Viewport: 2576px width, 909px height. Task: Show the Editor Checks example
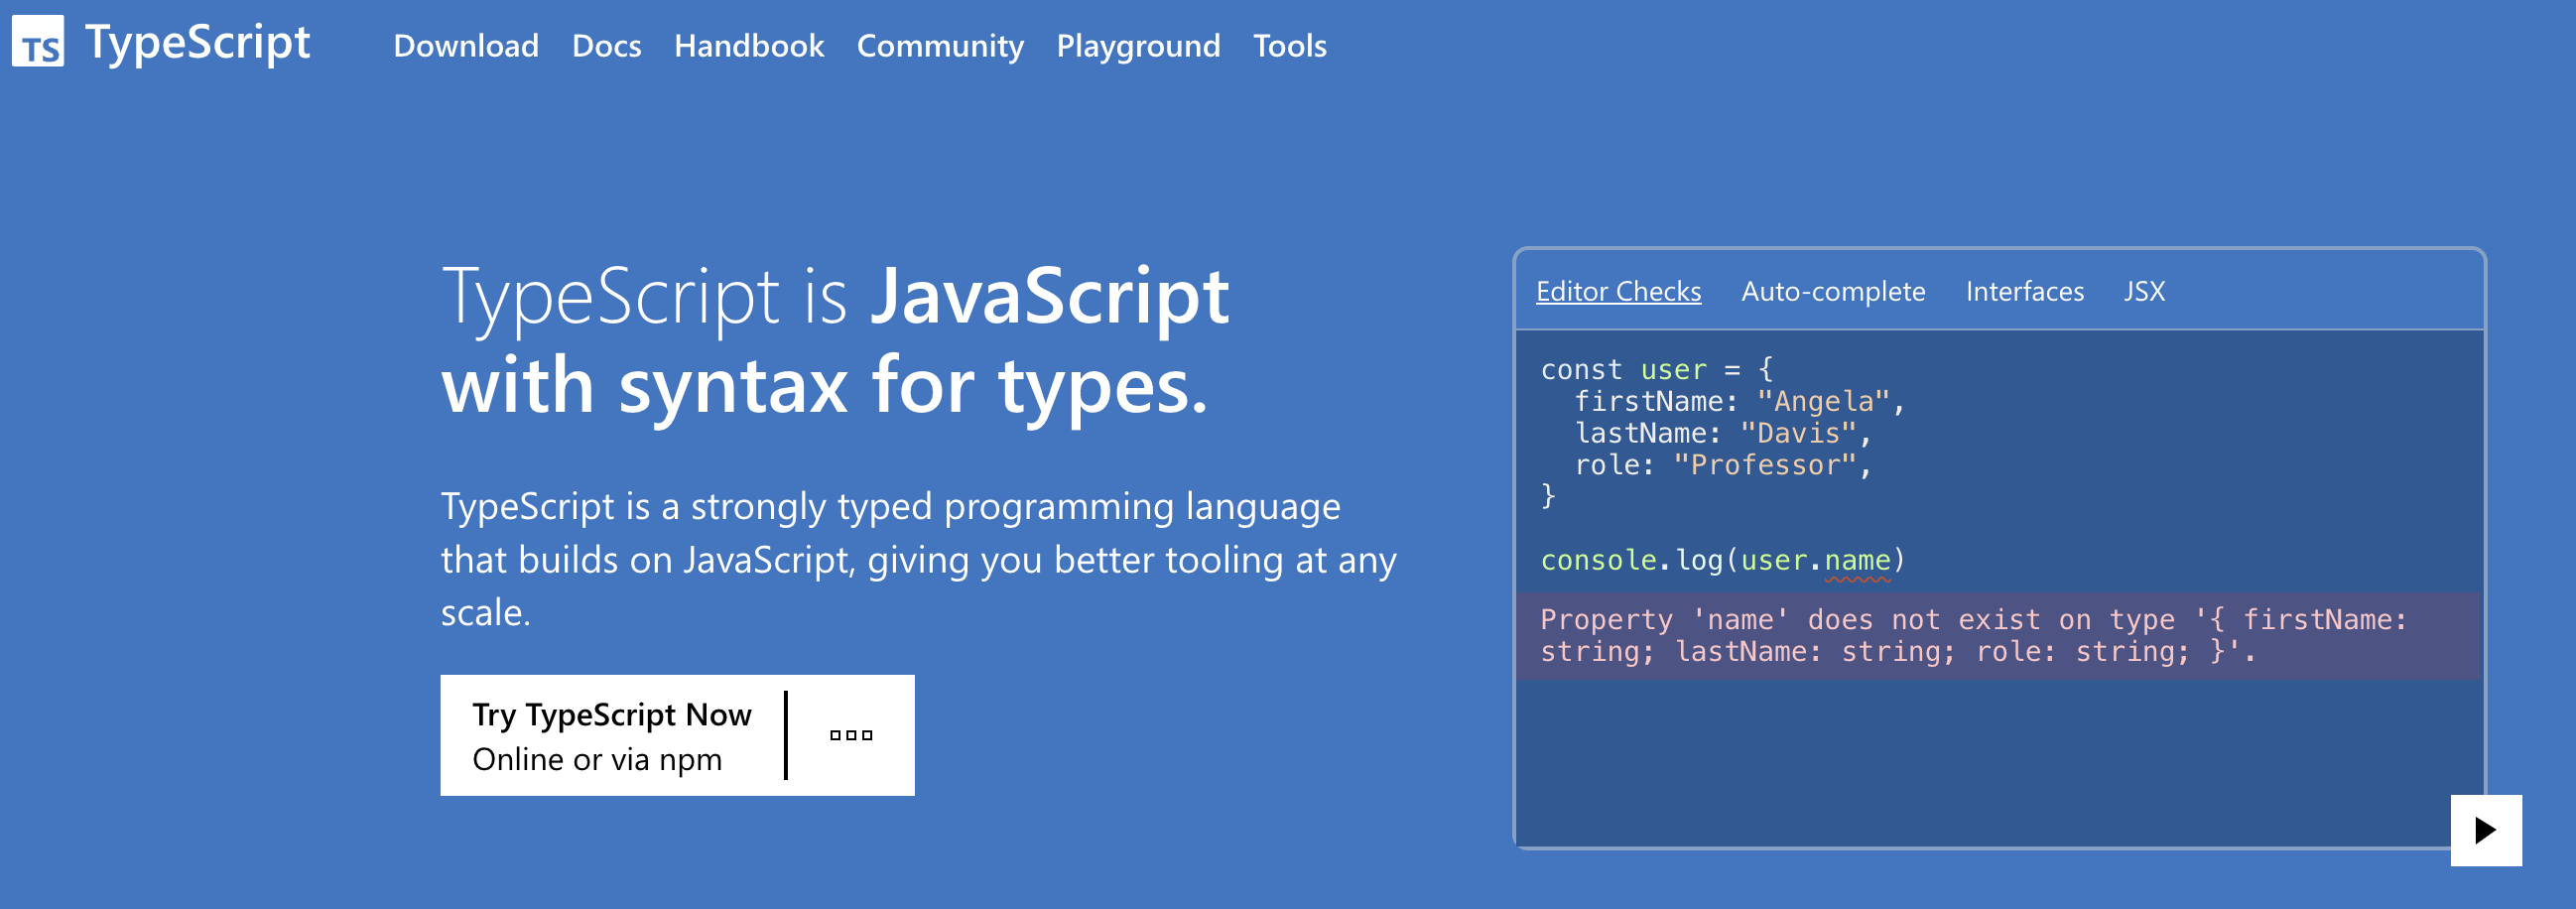(x=1617, y=291)
